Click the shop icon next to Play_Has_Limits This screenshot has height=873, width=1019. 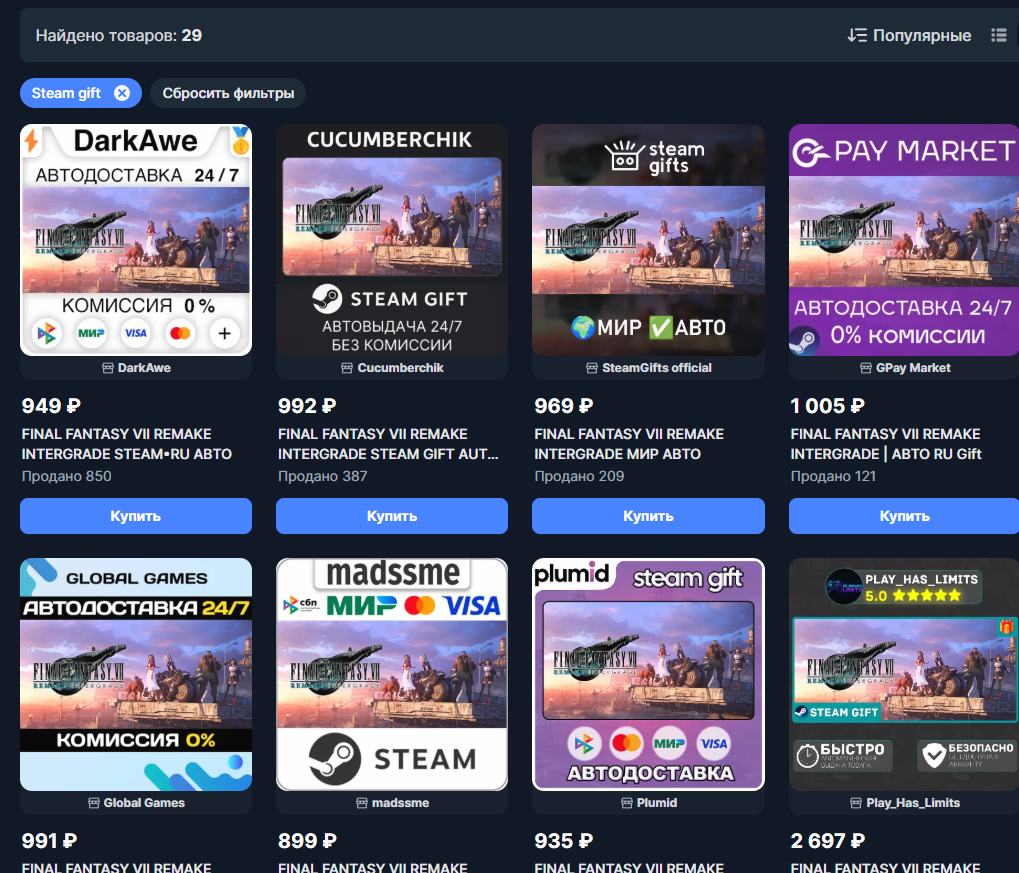click(856, 803)
